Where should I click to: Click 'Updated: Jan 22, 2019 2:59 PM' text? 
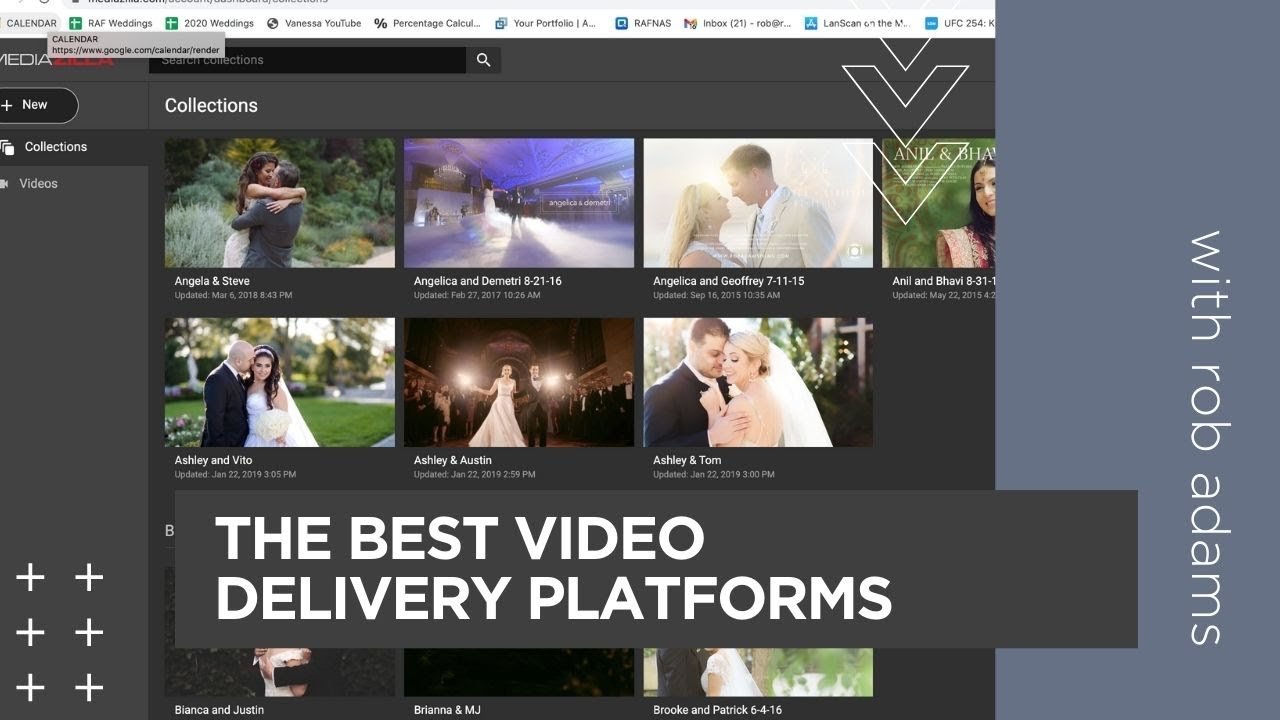pyautogui.click(x=474, y=474)
